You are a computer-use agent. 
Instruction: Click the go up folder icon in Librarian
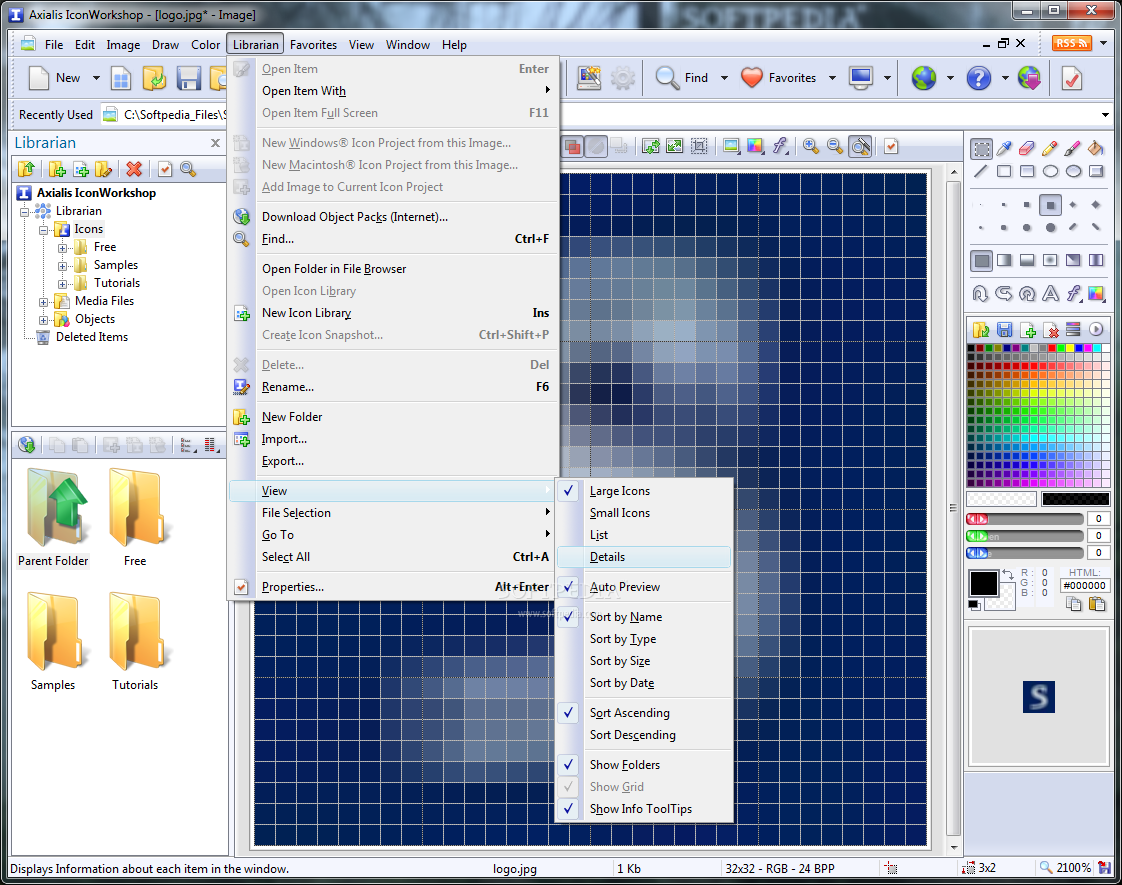tap(26, 169)
